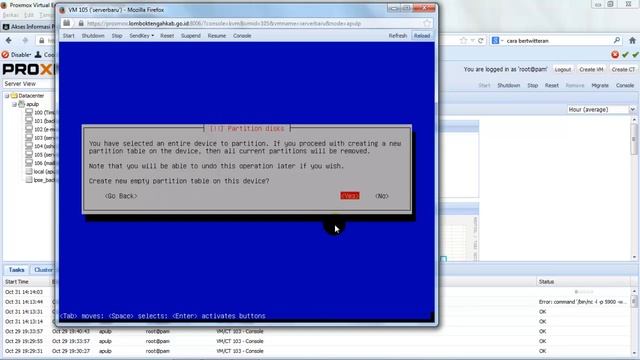Click the main panel vertical scrollbar

click(x=634, y=189)
